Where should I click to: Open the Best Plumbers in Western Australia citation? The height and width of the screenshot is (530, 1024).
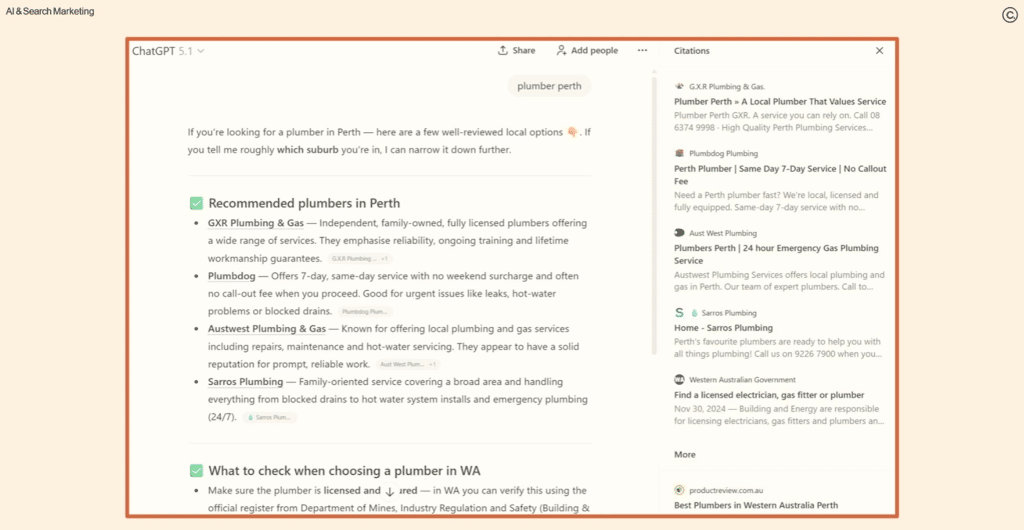point(756,505)
